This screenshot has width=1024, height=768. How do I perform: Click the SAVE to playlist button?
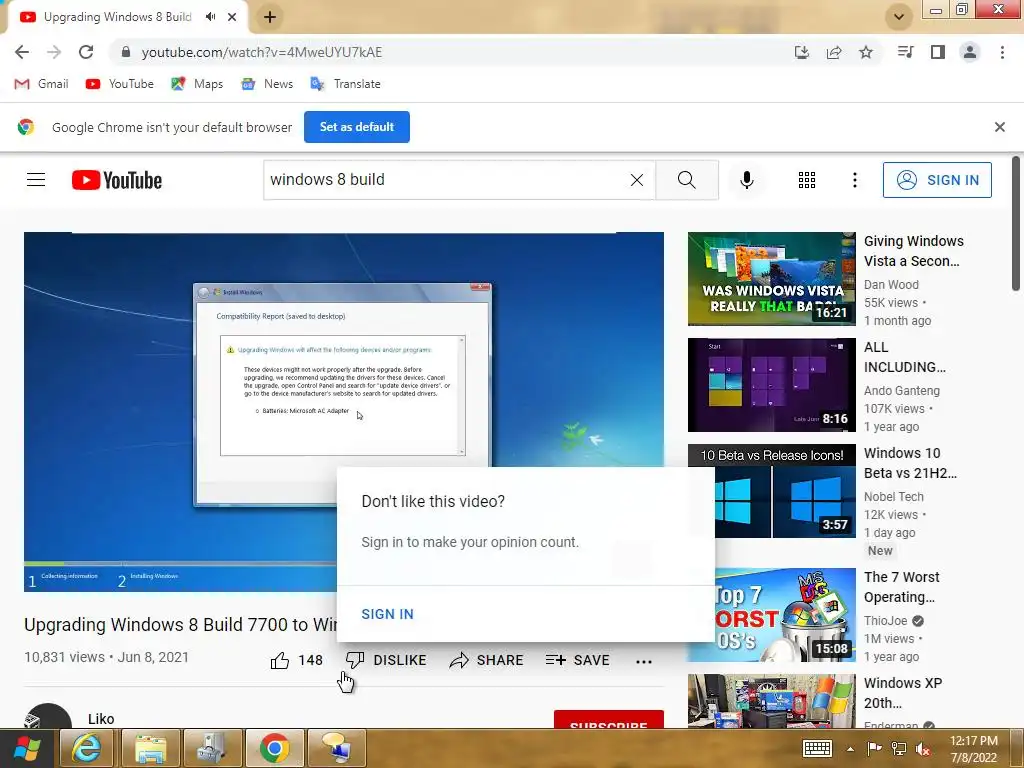(x=577, y=660)
